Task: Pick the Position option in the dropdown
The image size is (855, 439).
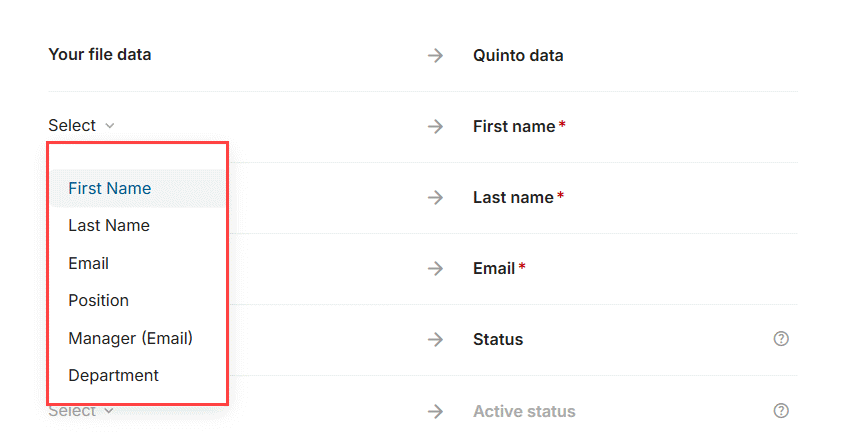Action: pos(98,300)
